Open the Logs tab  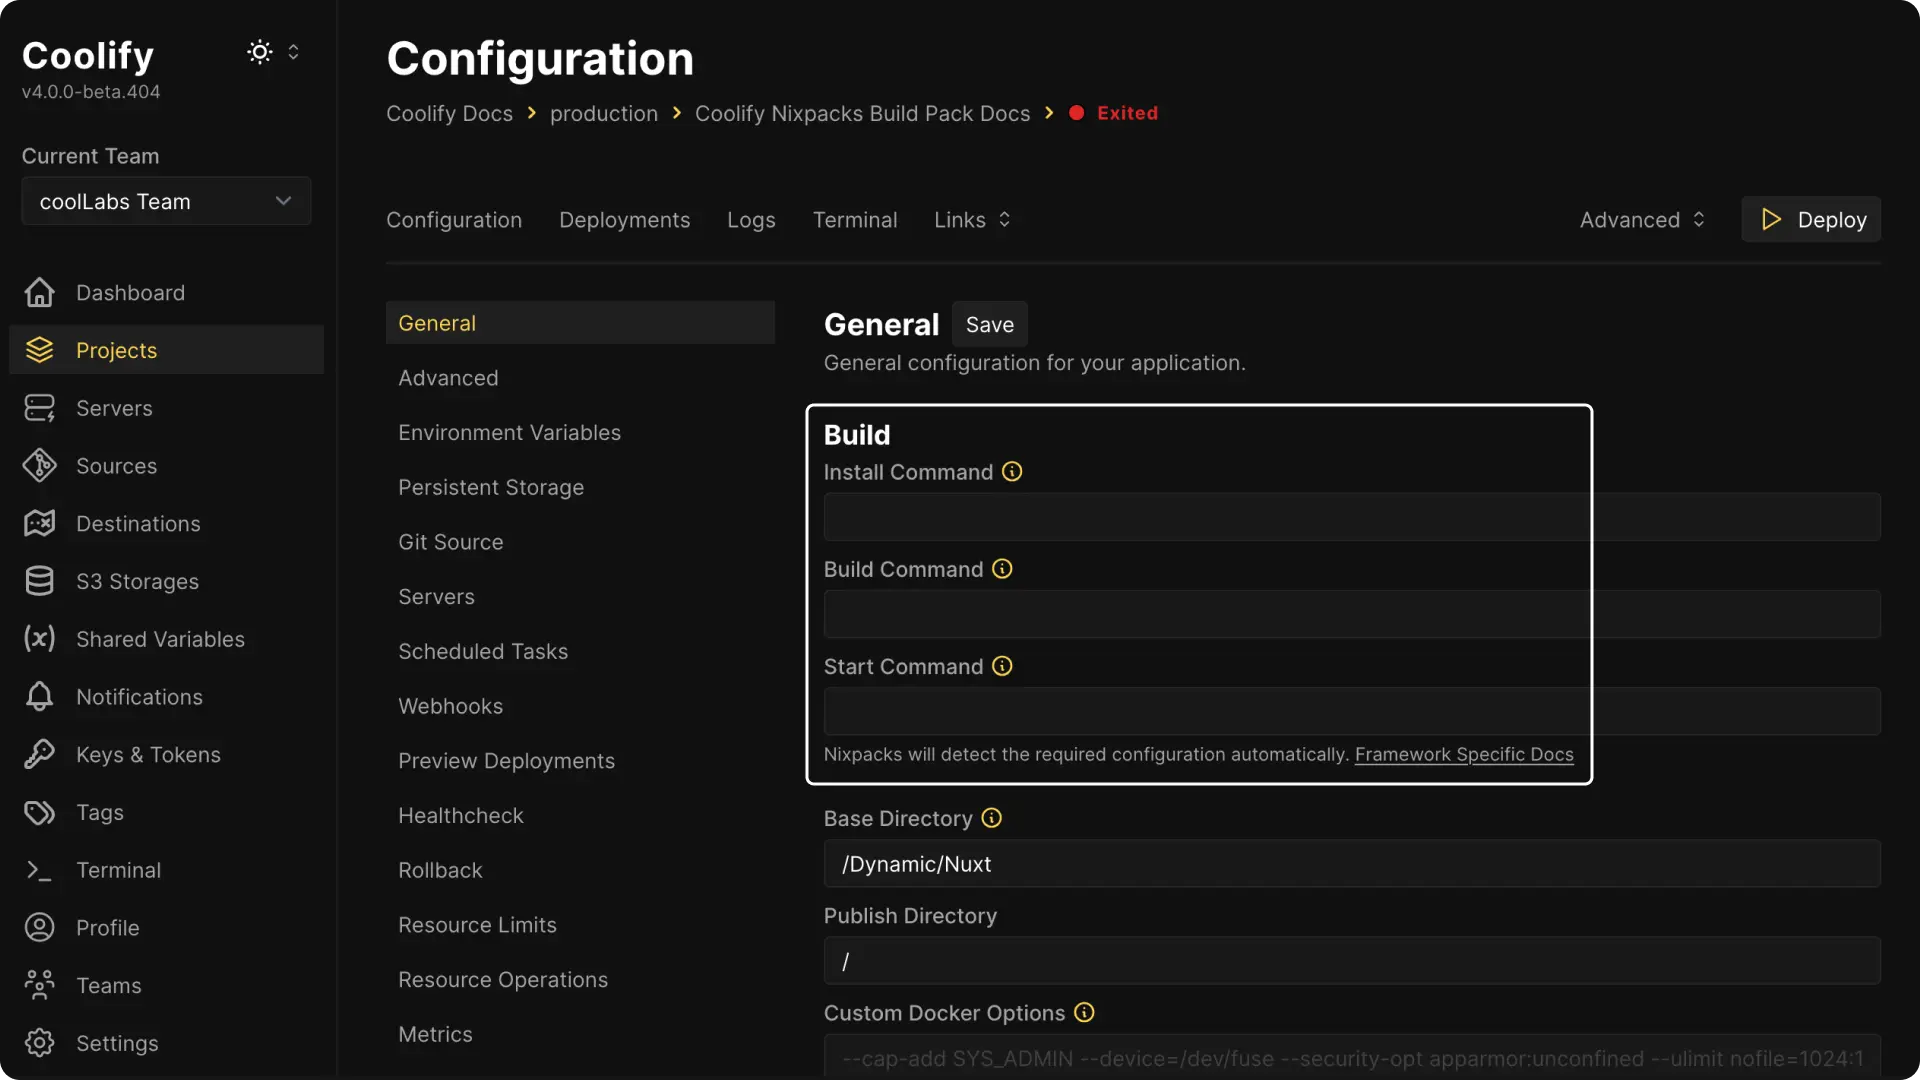(751, 219)
